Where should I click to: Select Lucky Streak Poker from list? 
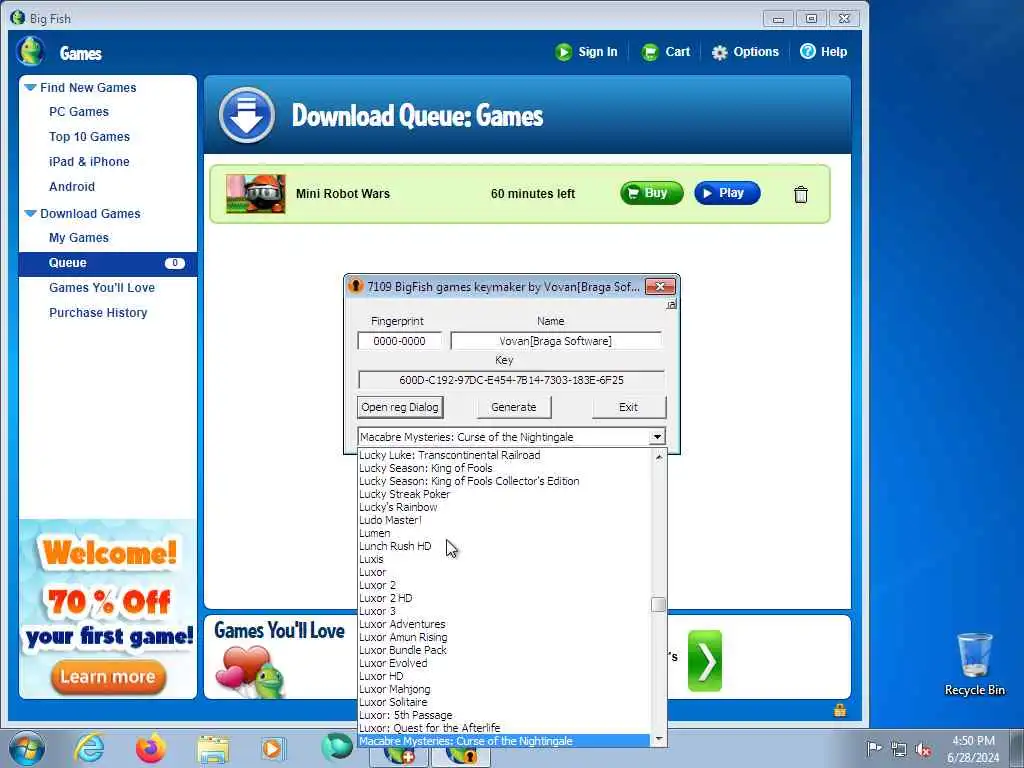[x=504, y=494]
